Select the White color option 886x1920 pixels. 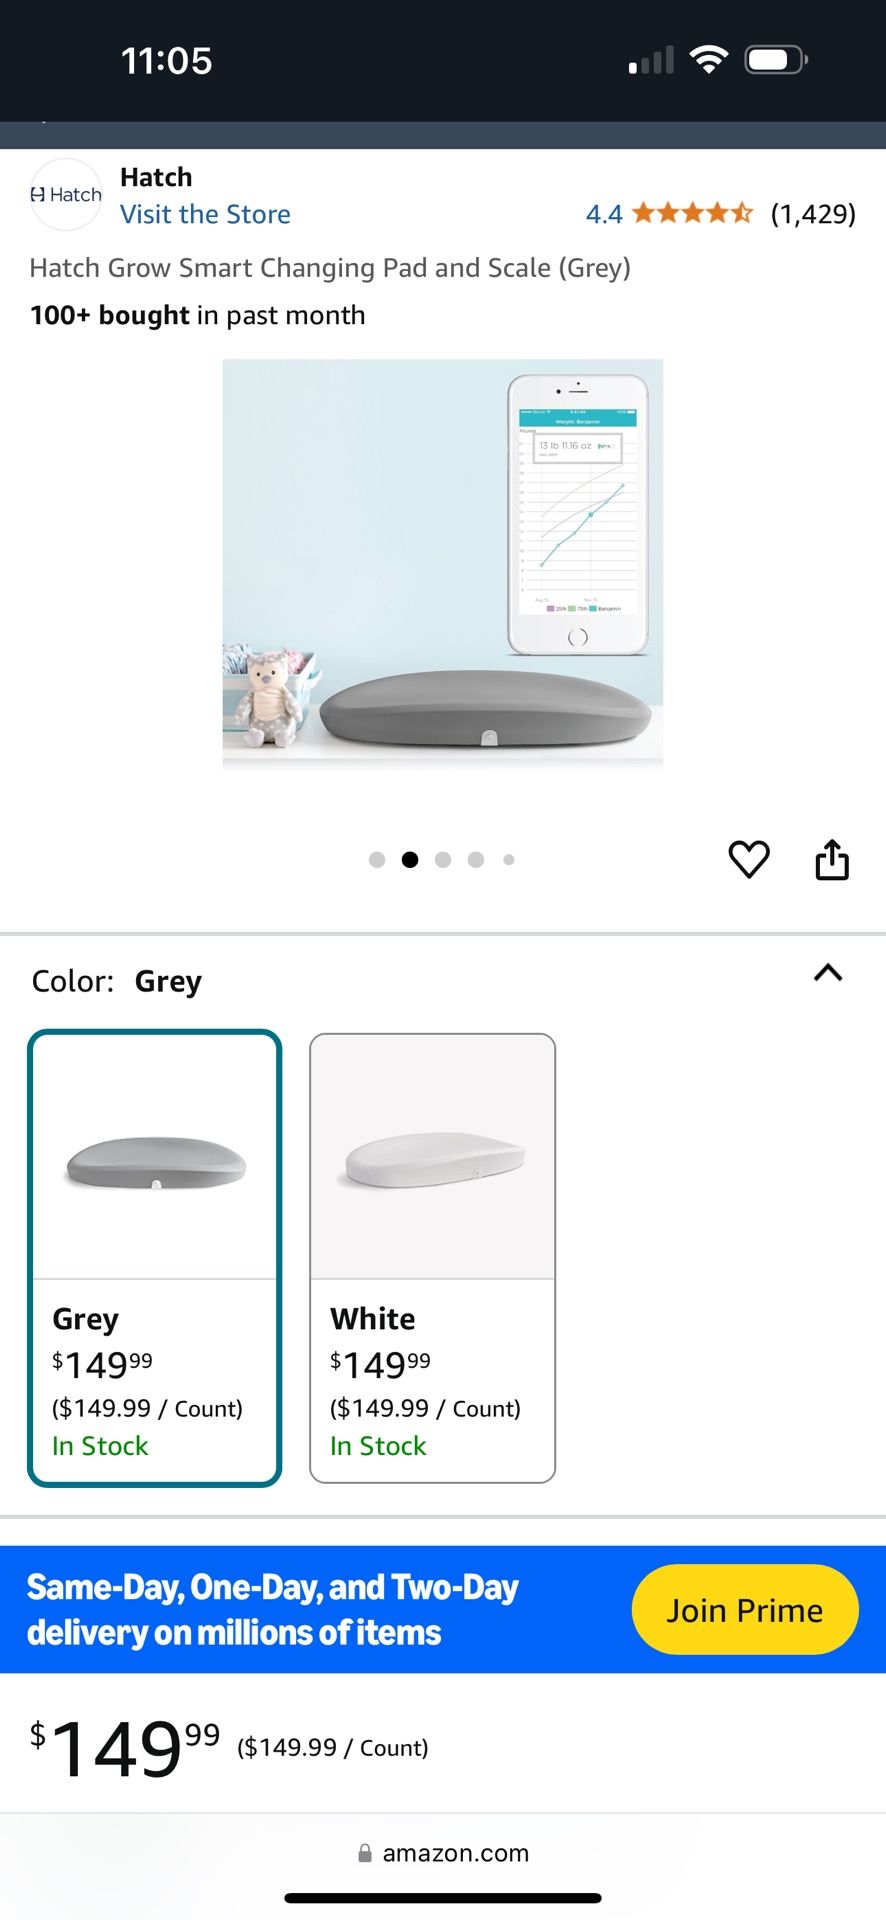point(431,1255)
